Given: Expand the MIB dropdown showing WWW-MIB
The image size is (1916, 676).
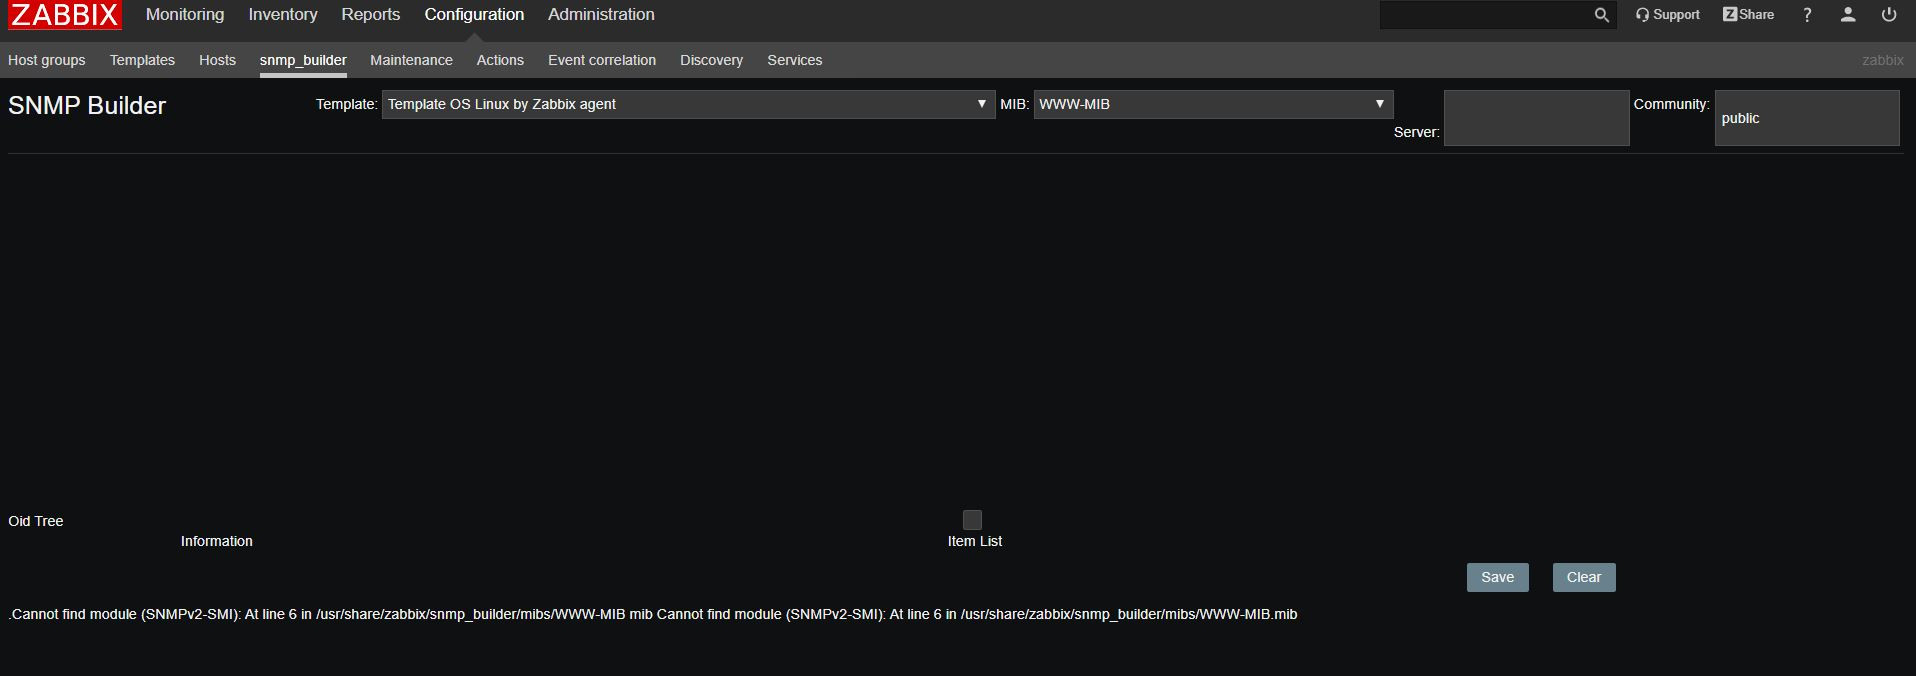Looking at the screenshot, I should coord(1213,104).
